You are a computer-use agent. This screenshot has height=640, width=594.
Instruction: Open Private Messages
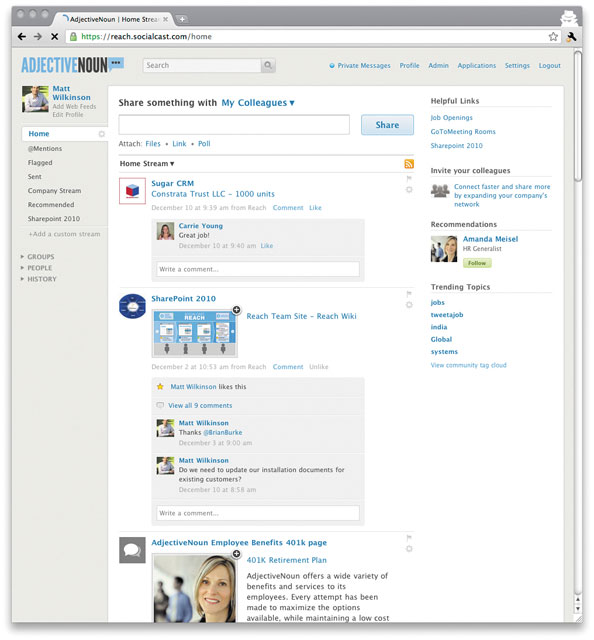pyautogui.click(x=360, y=66)
